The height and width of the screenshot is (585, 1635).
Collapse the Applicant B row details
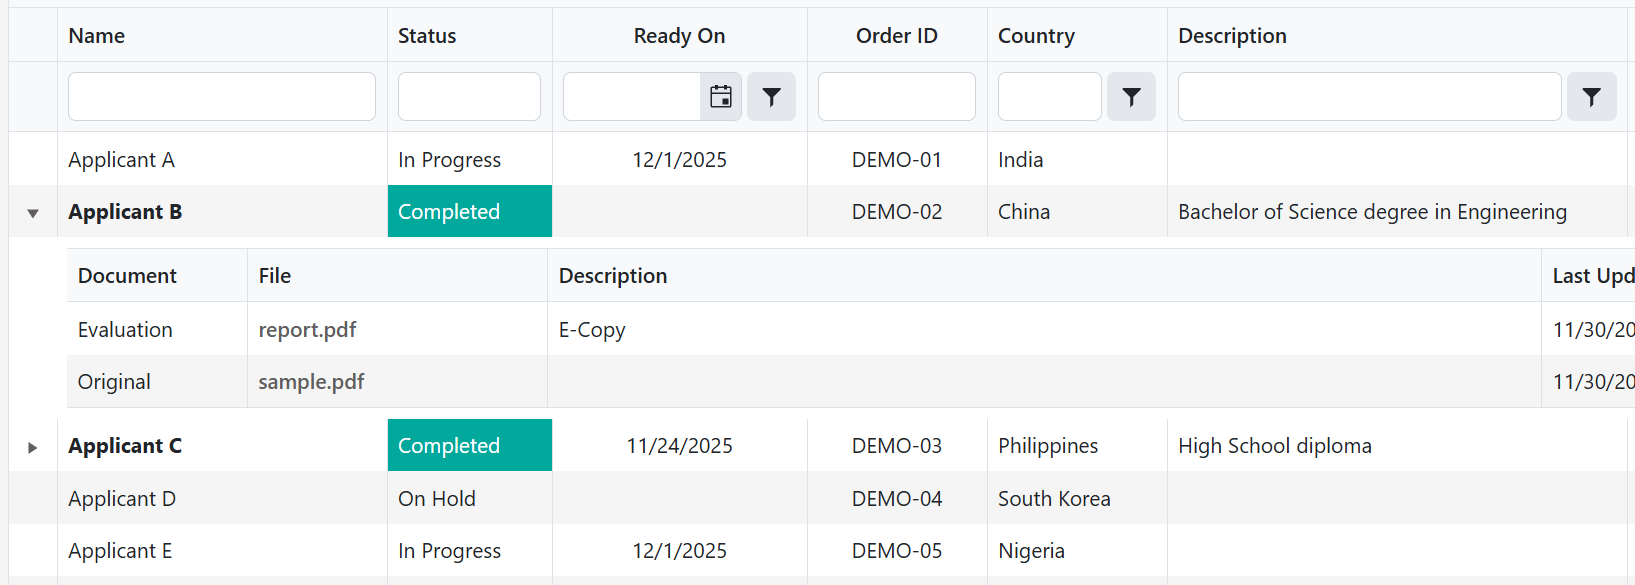(33, 213)
